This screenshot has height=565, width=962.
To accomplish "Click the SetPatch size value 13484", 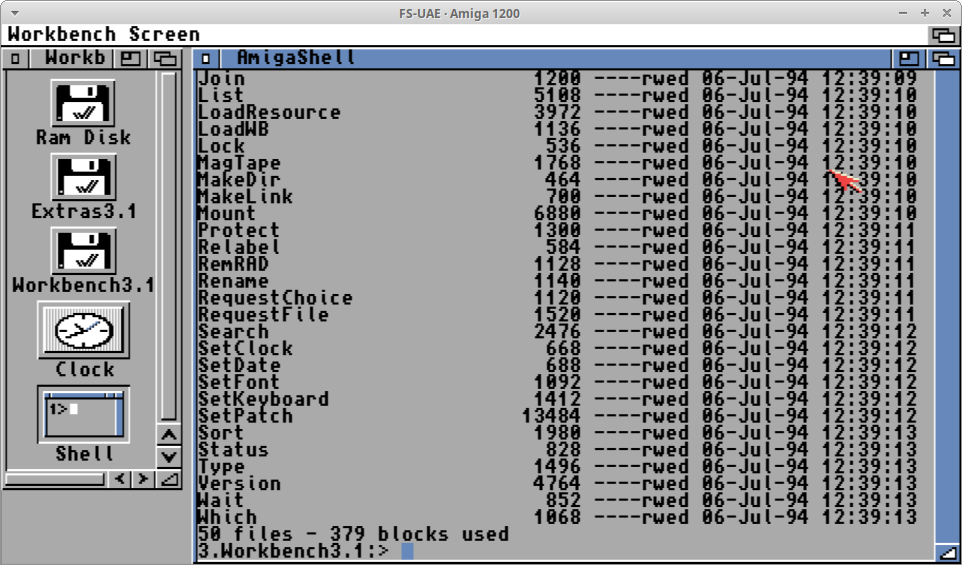I will [551, 416].
